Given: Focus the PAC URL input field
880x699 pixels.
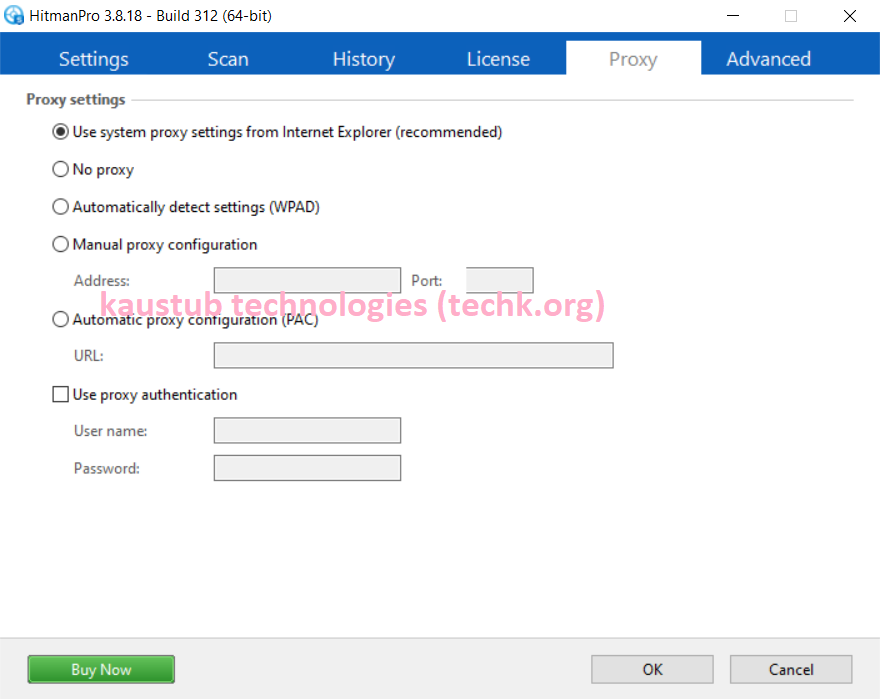Looking at the screenshot, I should (x=414, y=355).
